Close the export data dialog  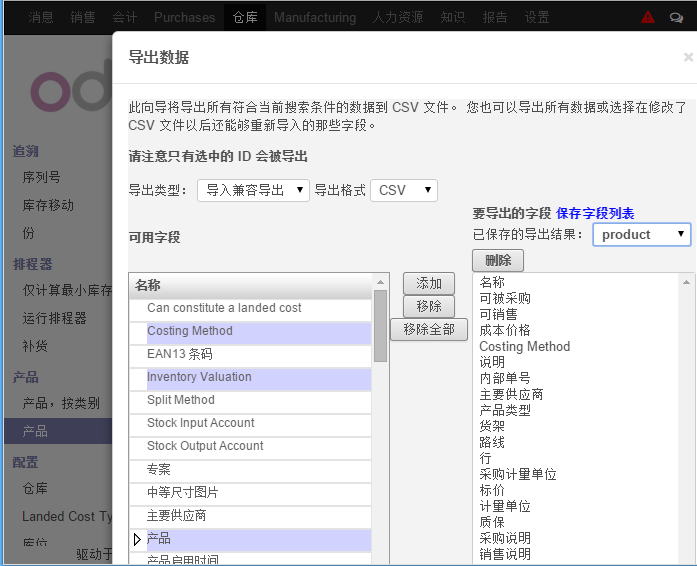tap(688, 58)
